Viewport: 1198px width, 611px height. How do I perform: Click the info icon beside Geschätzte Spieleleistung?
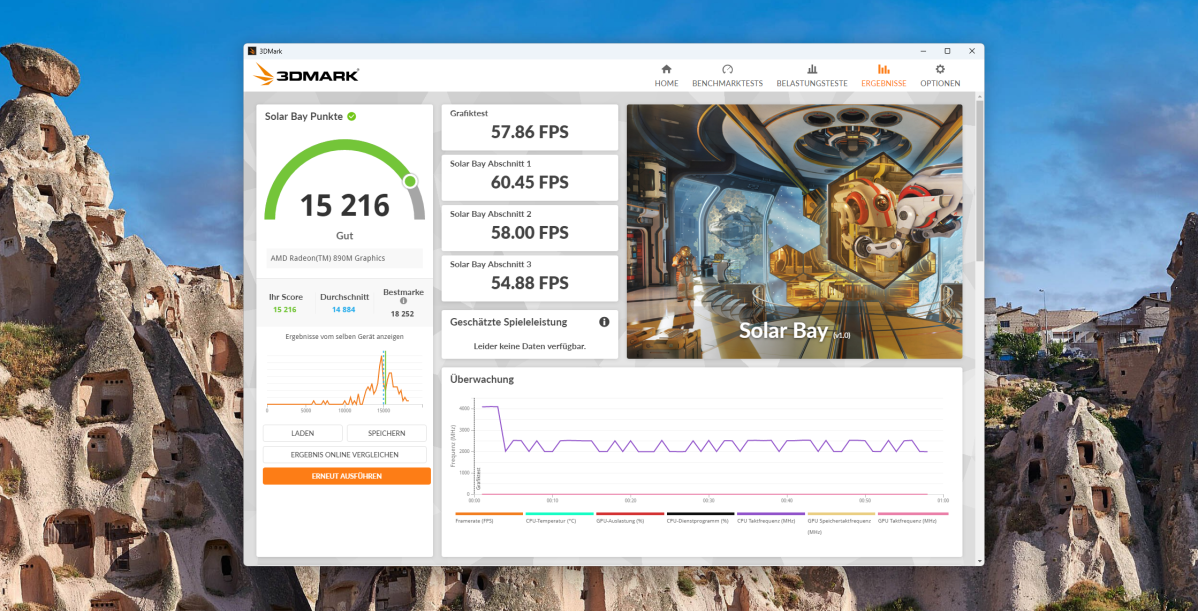[x=604, y=322]
